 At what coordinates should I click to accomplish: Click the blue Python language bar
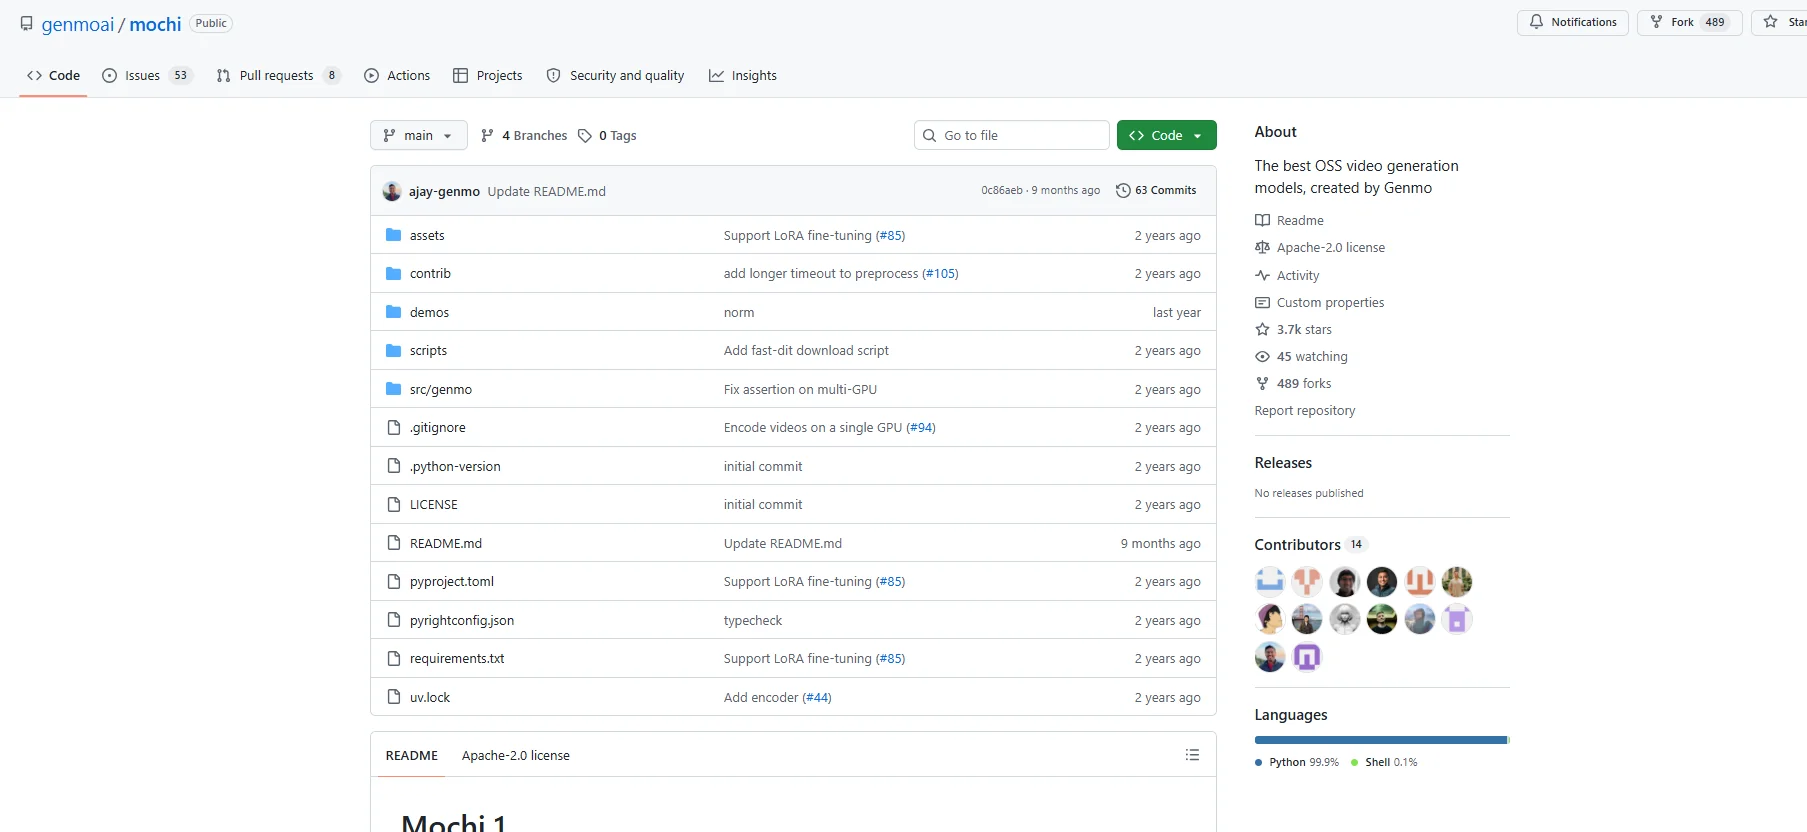pyautogui.click(x=1381, y=740)
